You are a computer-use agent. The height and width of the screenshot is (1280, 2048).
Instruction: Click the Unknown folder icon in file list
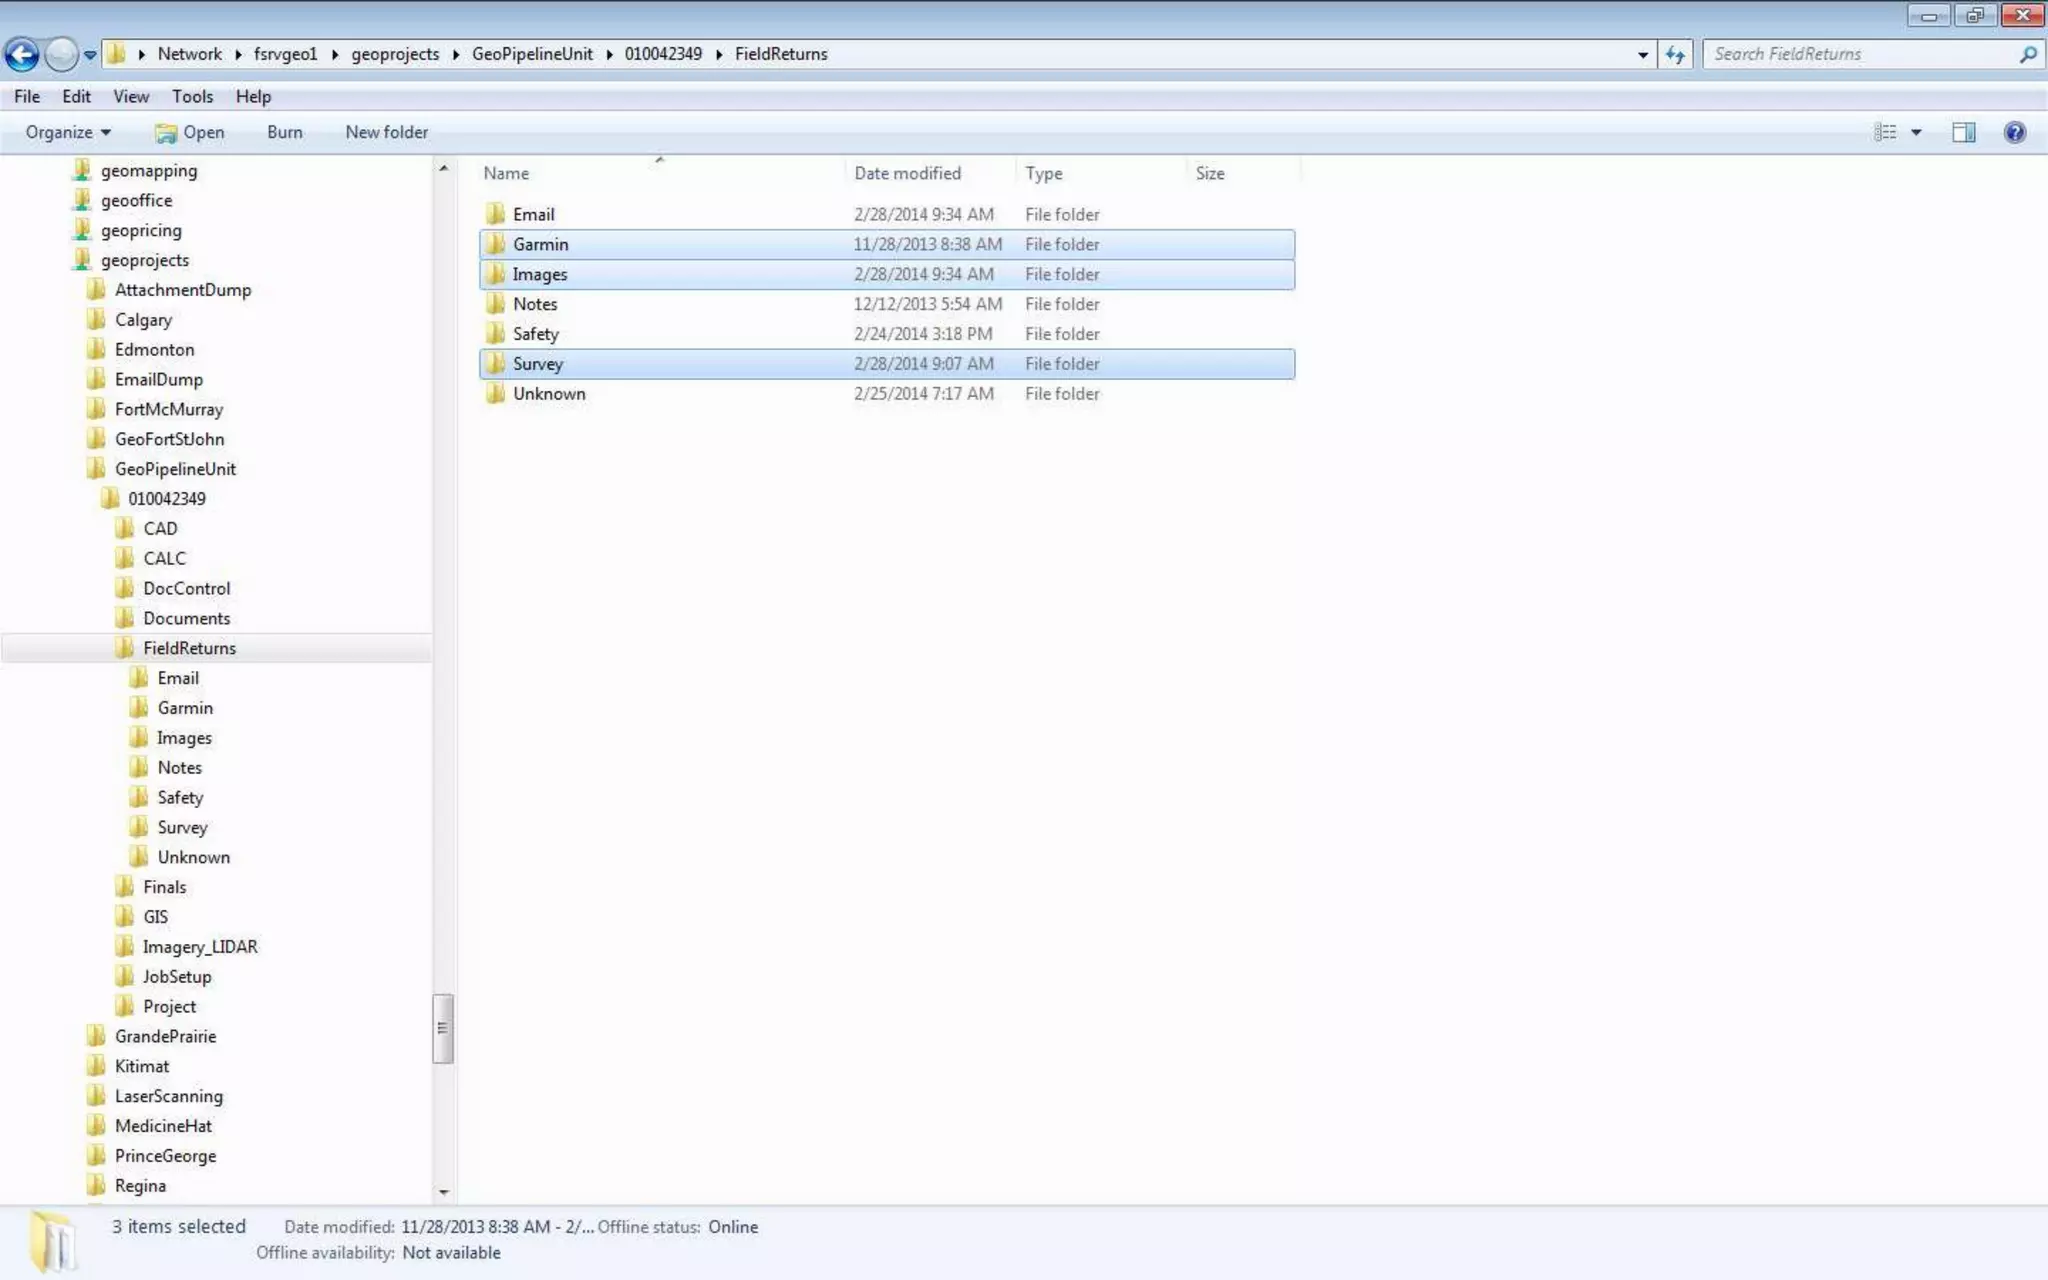495,394
